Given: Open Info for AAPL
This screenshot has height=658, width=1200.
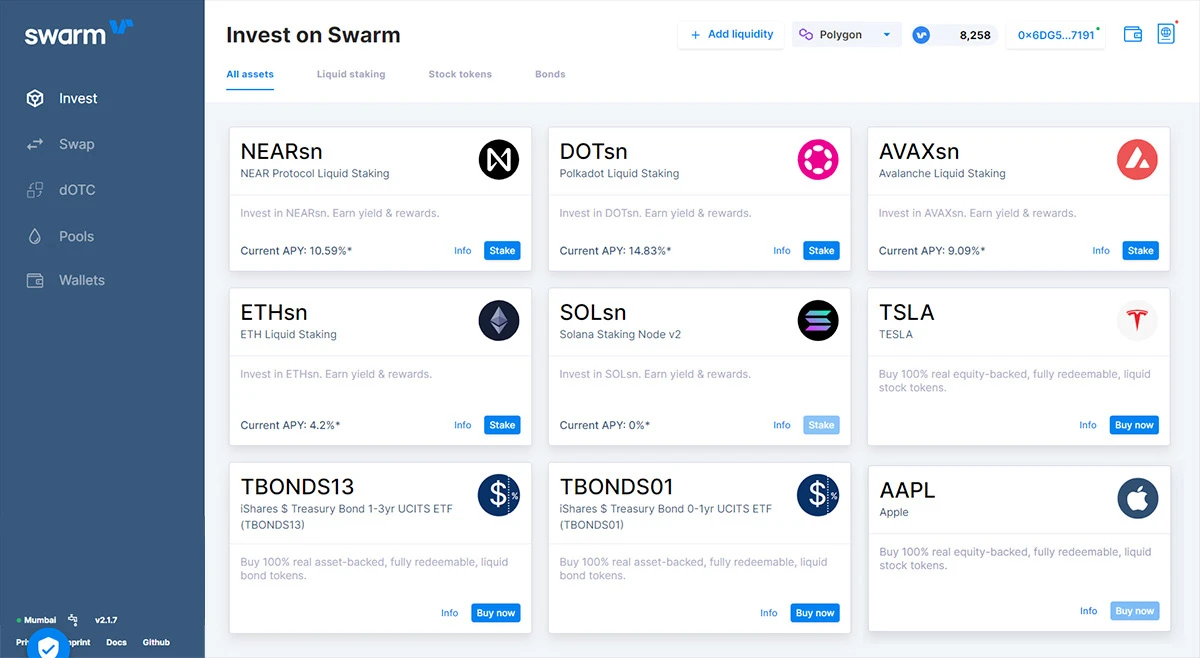Looking at the screenshot, I should tap(1089, 611).
